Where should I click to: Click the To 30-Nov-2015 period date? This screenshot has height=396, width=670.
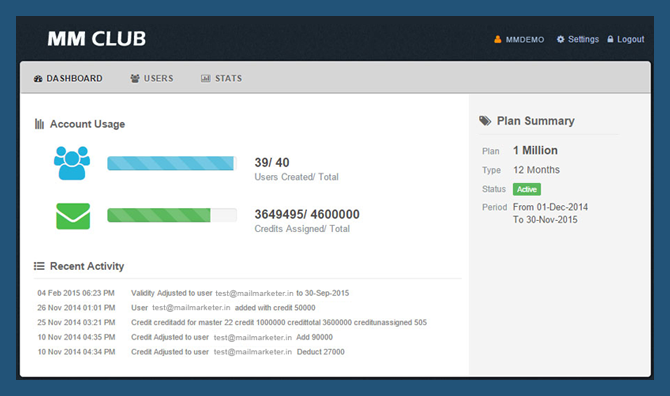point(545,220)
